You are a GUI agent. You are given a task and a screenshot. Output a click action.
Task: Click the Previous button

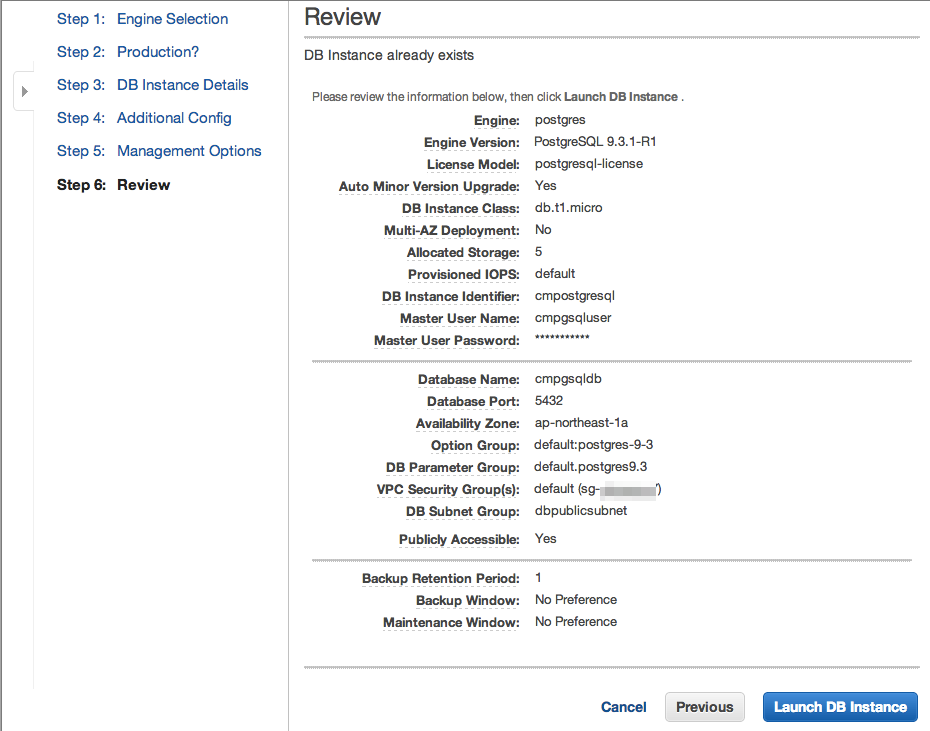coord(704,707)
